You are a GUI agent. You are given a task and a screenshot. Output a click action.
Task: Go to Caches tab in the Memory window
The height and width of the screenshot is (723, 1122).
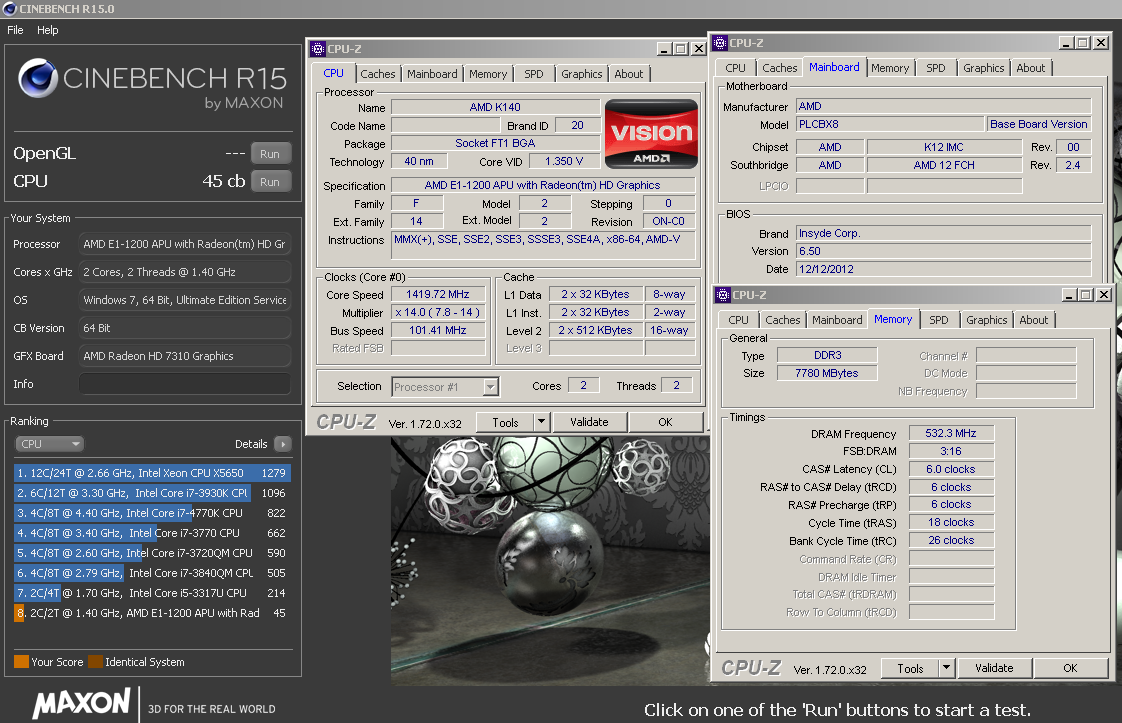pos(783,320)
